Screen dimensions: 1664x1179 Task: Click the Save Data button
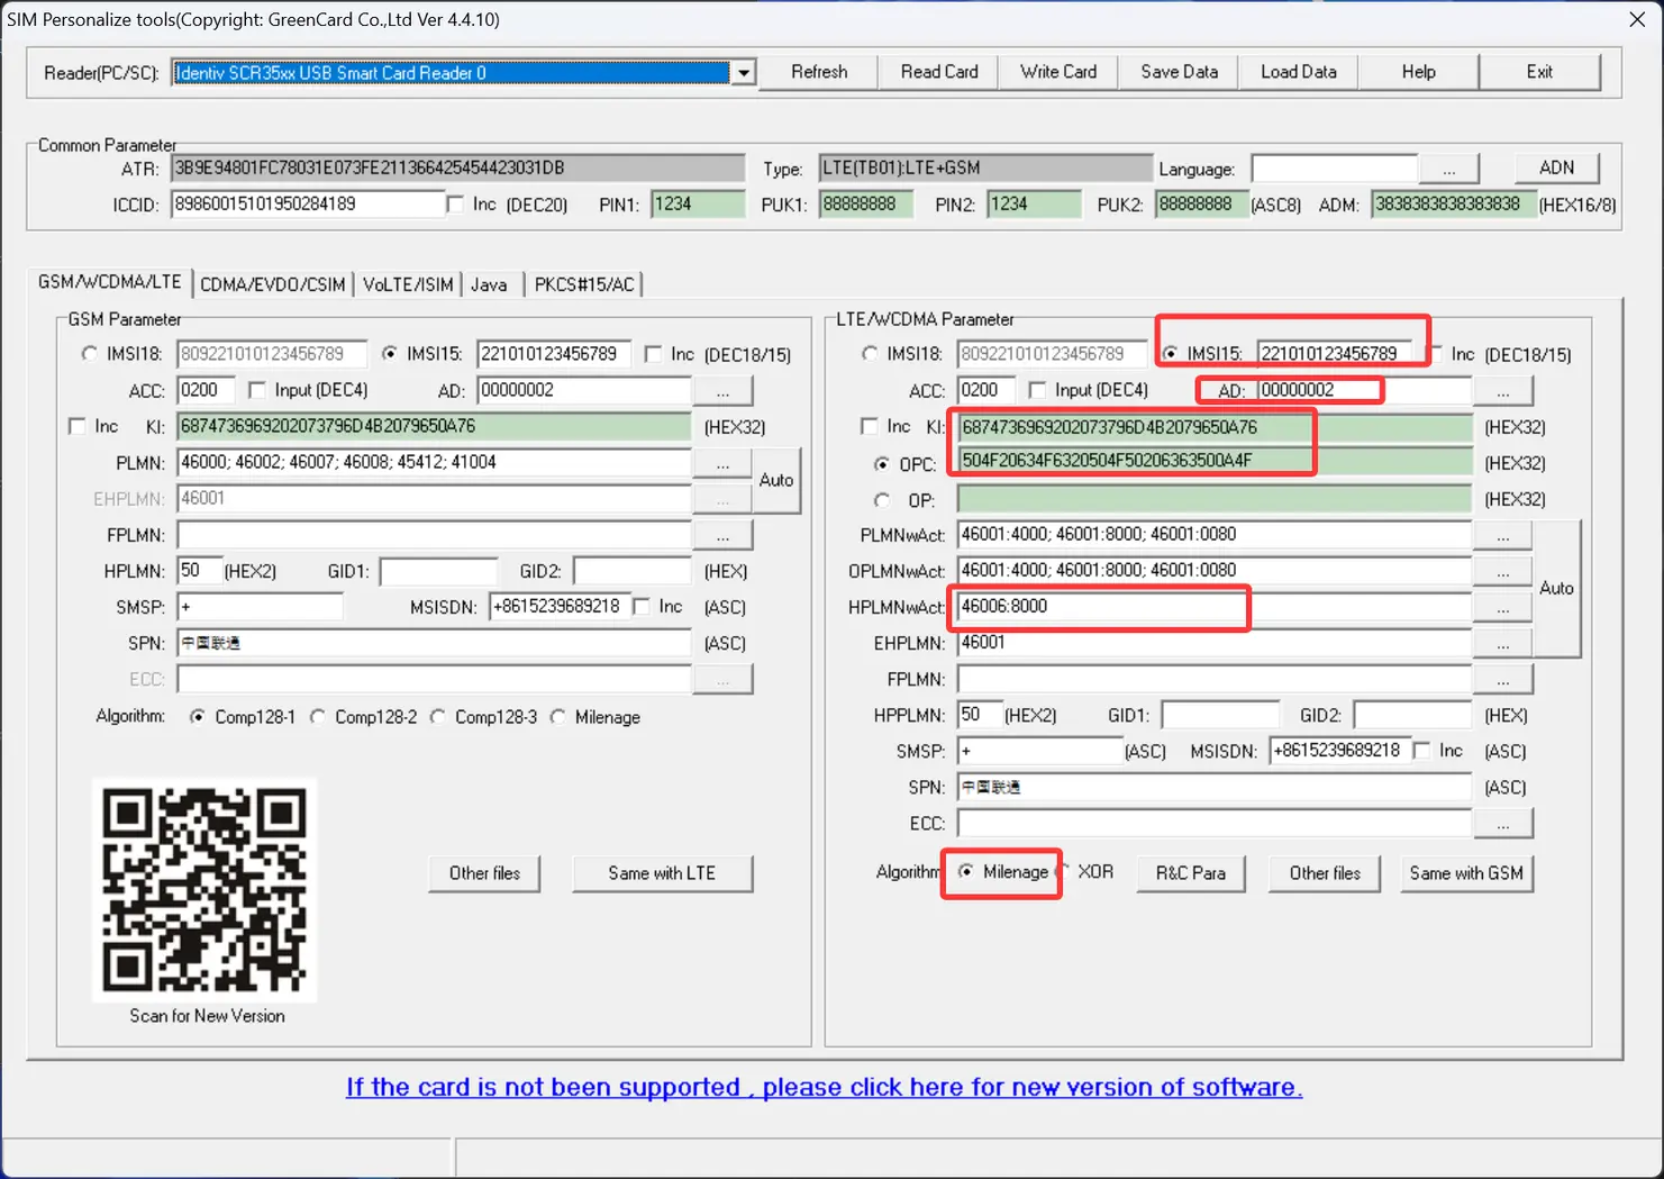(x=1178, y=72)
